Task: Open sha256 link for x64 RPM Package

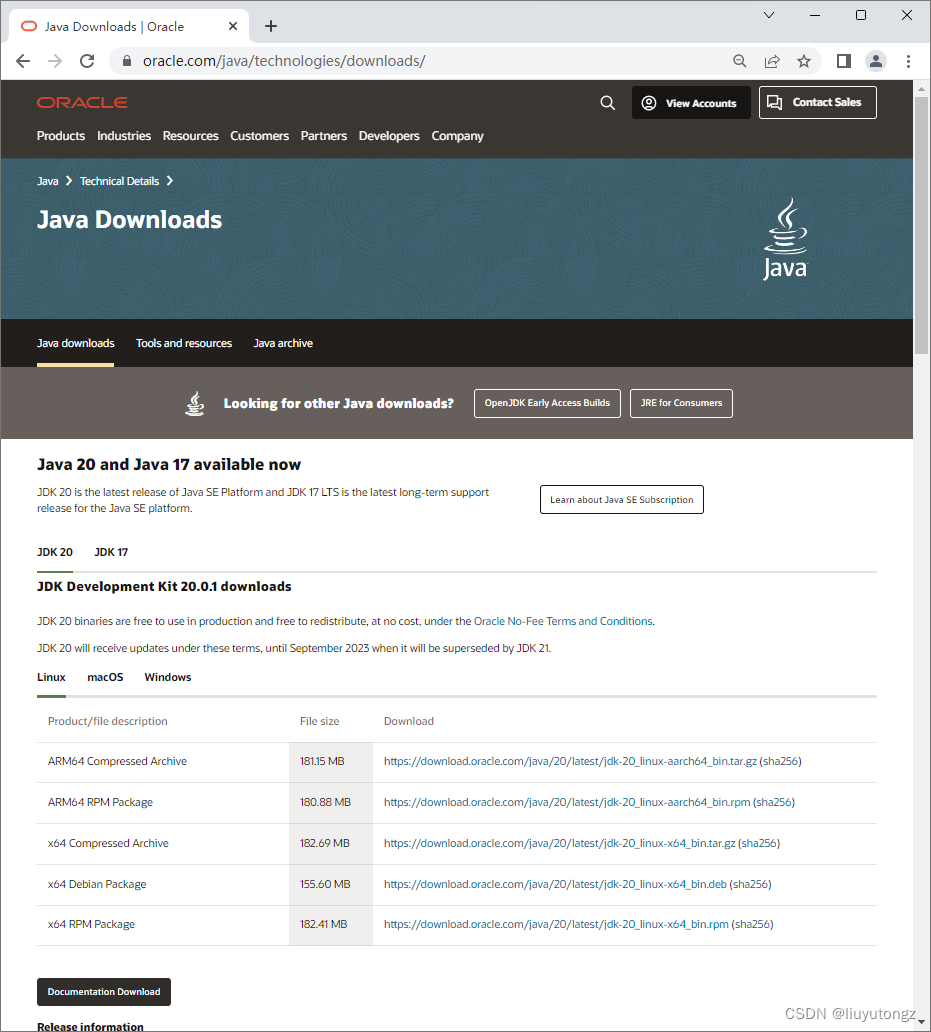Action: click(x=753, y=924)
